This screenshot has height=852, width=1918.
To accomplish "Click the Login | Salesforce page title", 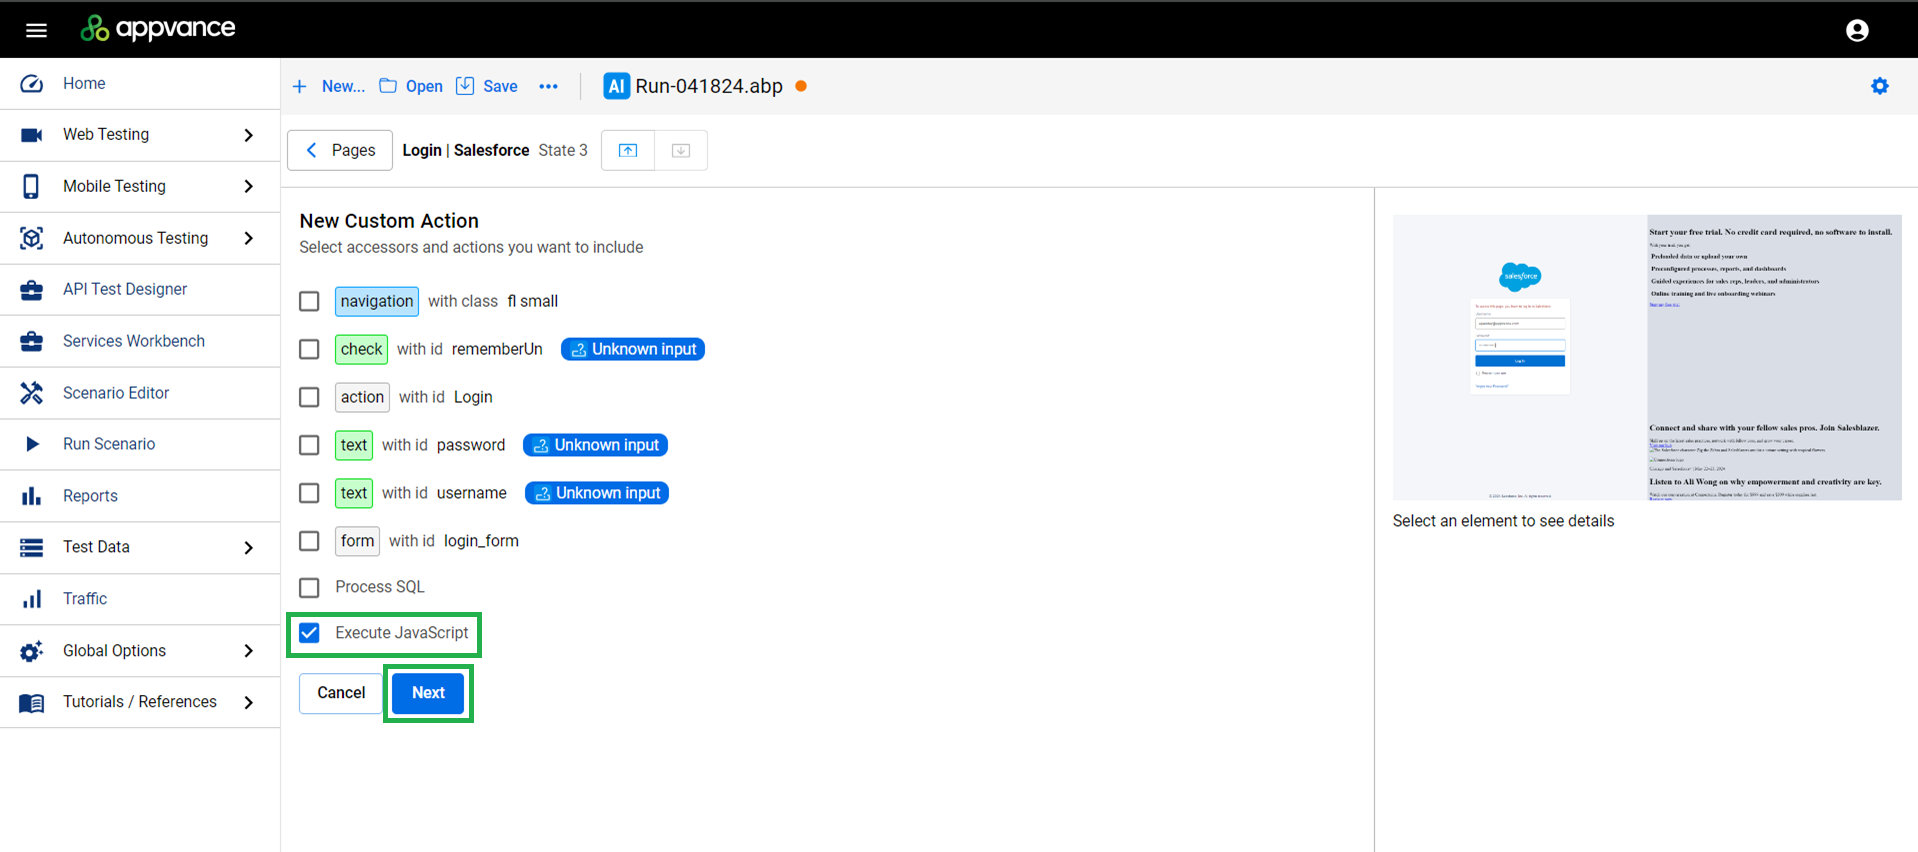I will point(466,150).
